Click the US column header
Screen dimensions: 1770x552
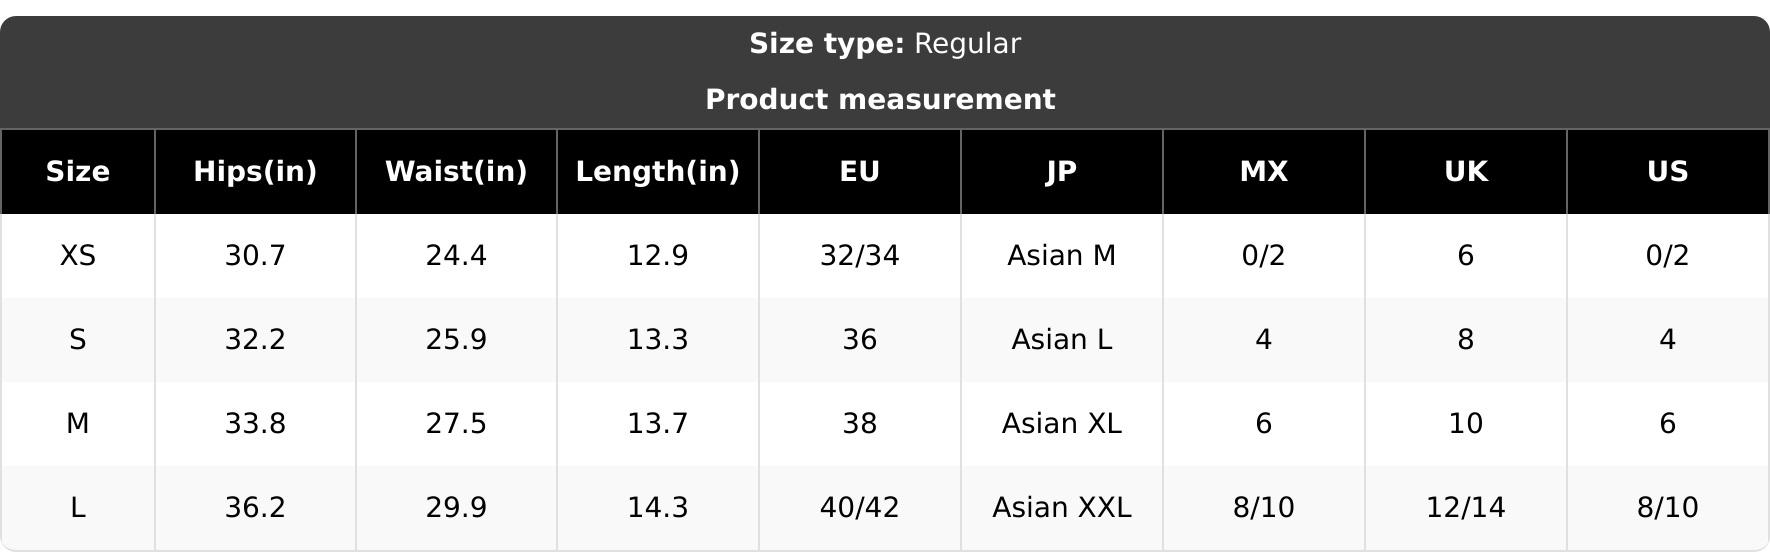1668,172
